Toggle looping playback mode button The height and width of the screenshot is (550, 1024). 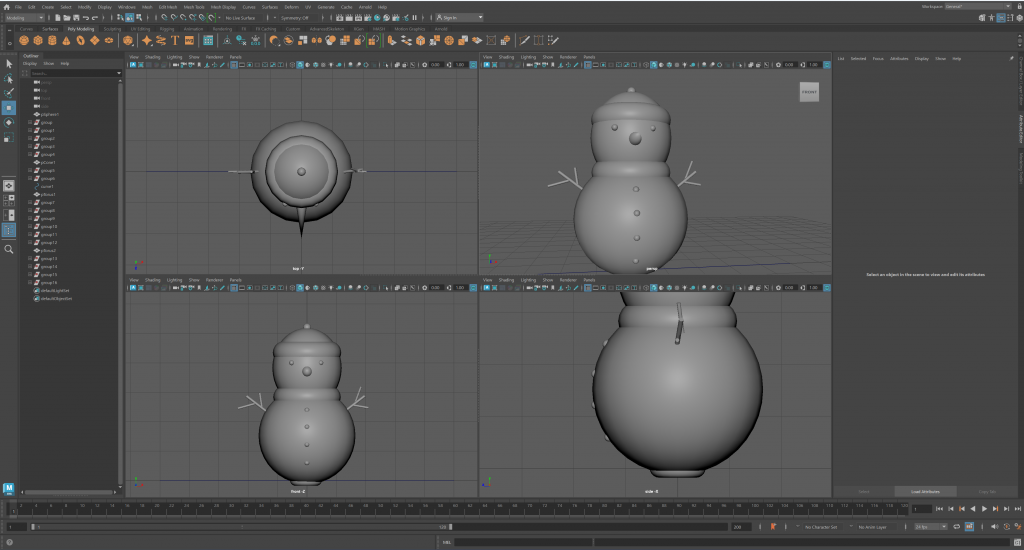pos(957,526)
